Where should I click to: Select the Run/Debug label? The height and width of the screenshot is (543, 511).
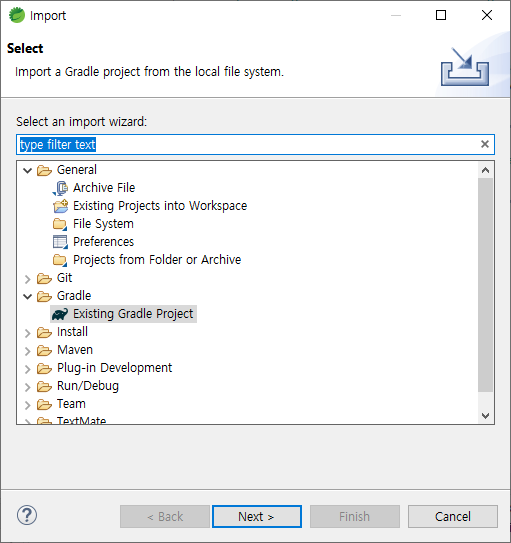pyautogui.click(x=88, y=386)
